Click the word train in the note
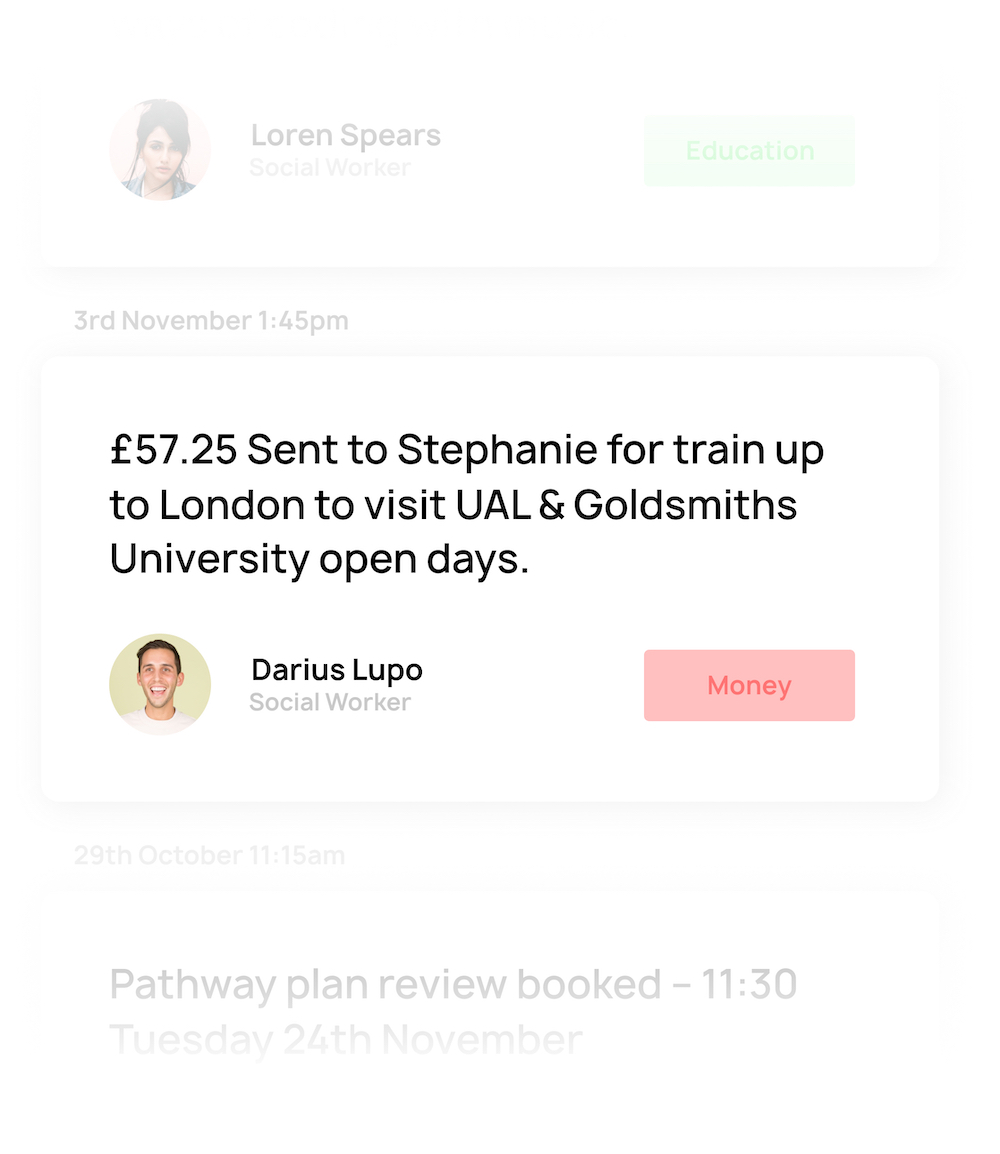 (x=715, y=450)
